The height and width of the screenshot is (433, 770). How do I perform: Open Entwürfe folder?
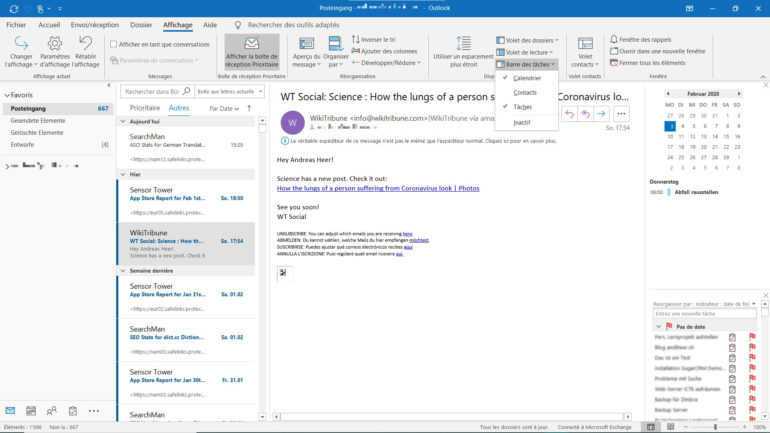pos(23,145)
